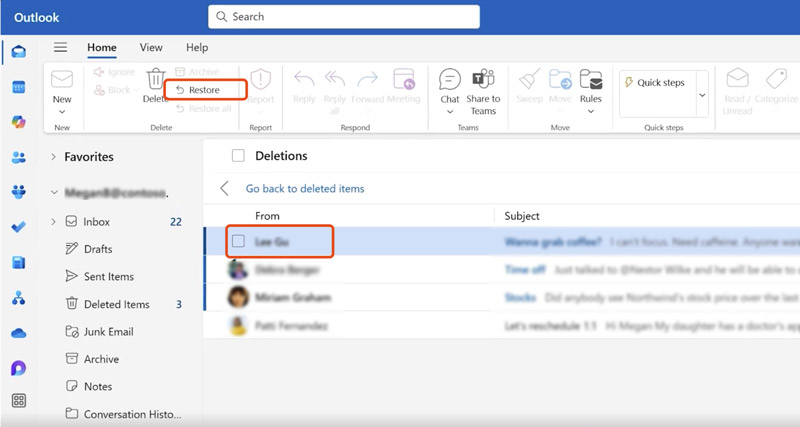
Task: Switch to the View tab
Action: click(x=151, y=47)
